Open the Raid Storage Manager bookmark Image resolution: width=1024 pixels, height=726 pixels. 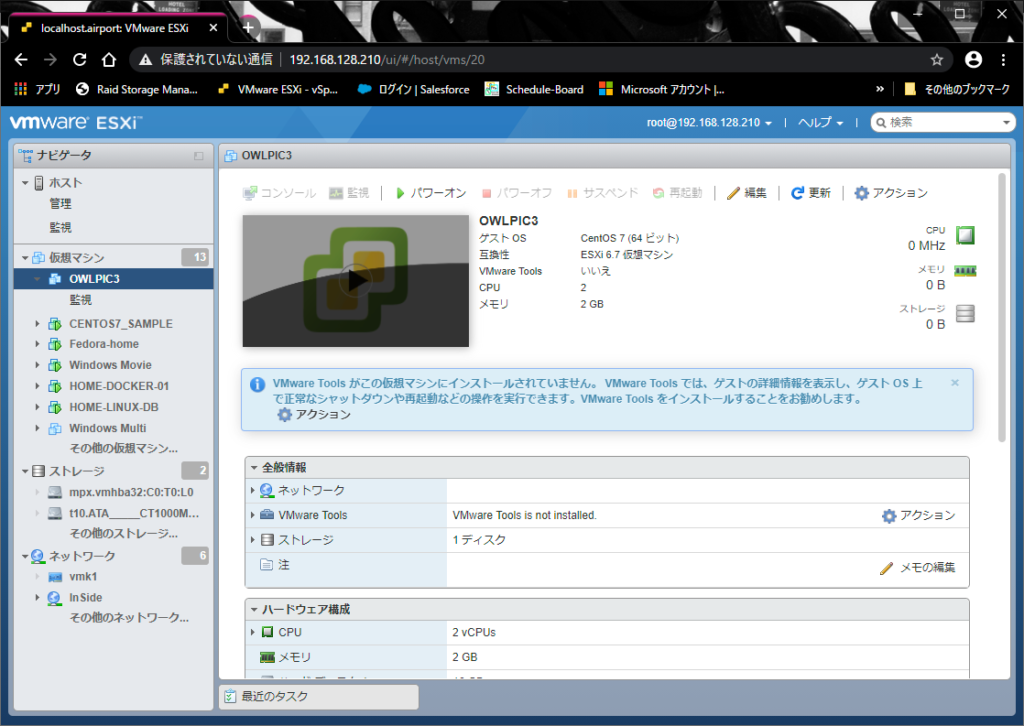[x=136, y=89]
